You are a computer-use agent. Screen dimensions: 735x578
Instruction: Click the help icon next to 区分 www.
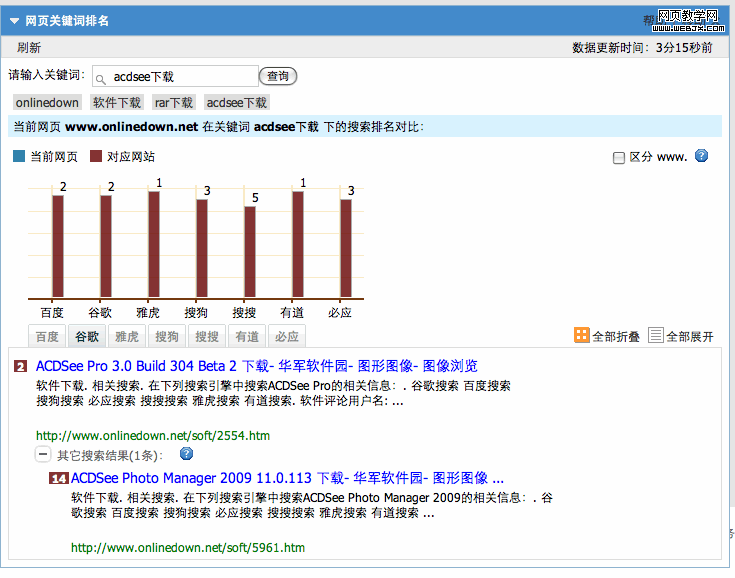click(701, 156)
